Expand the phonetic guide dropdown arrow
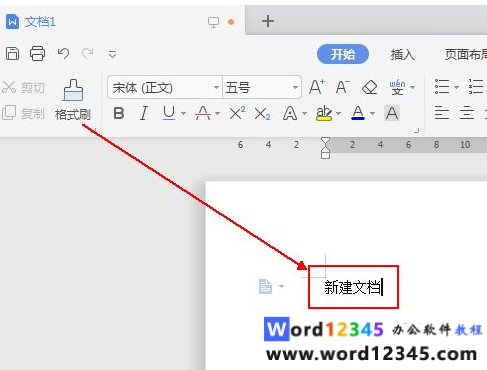The height and width of the screenshot is (370, 487). click(413, 88)
